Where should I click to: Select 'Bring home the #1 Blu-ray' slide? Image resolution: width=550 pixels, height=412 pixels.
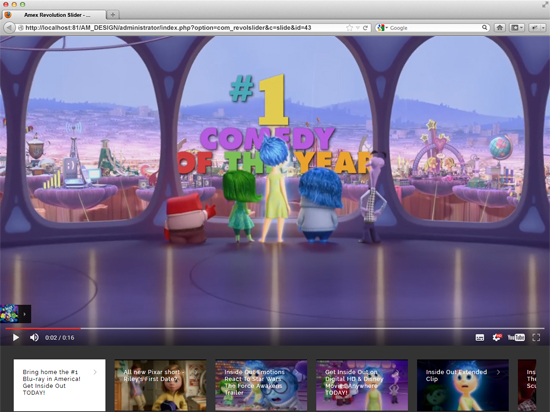pos(60,385)
